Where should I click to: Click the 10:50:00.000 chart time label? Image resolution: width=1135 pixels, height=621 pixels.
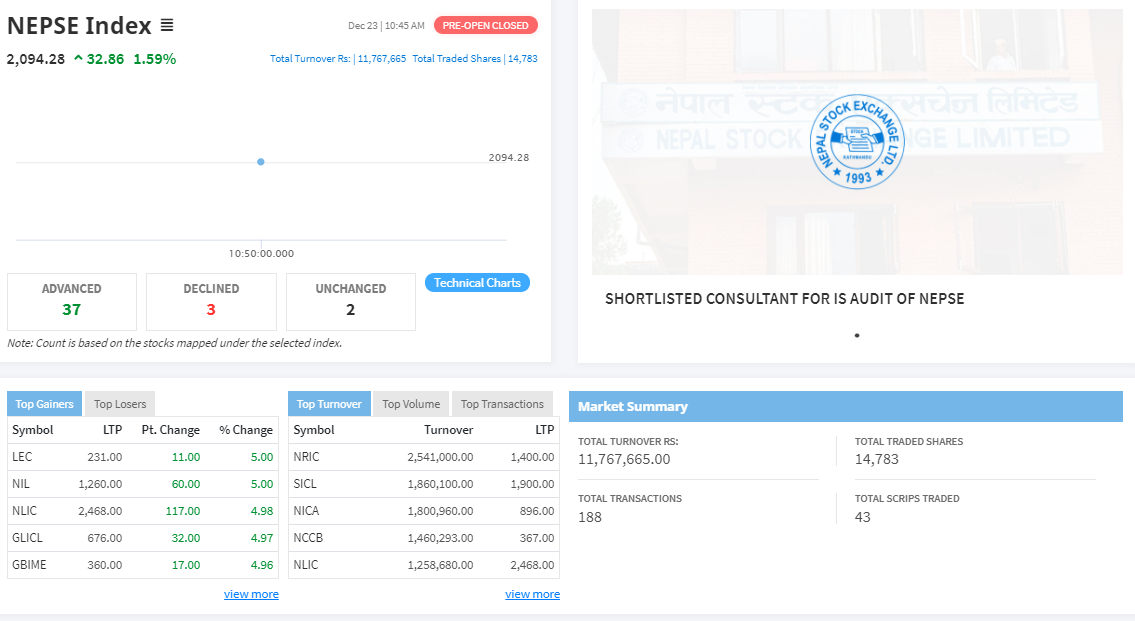click(x=261, y=253)
